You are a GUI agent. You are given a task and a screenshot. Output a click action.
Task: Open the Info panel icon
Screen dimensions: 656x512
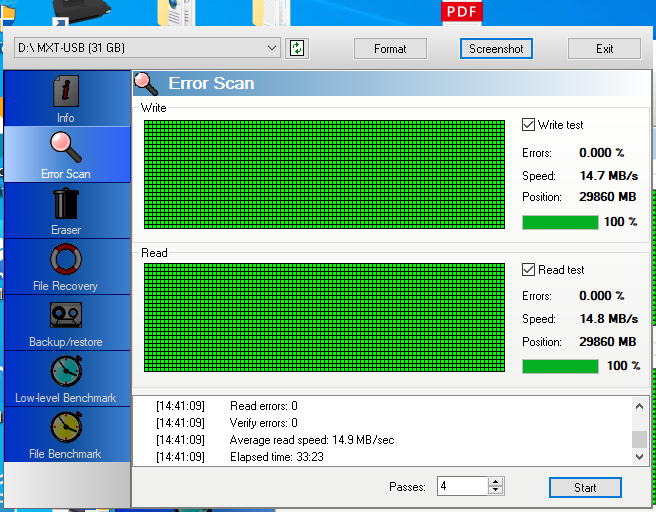[65, 93]
